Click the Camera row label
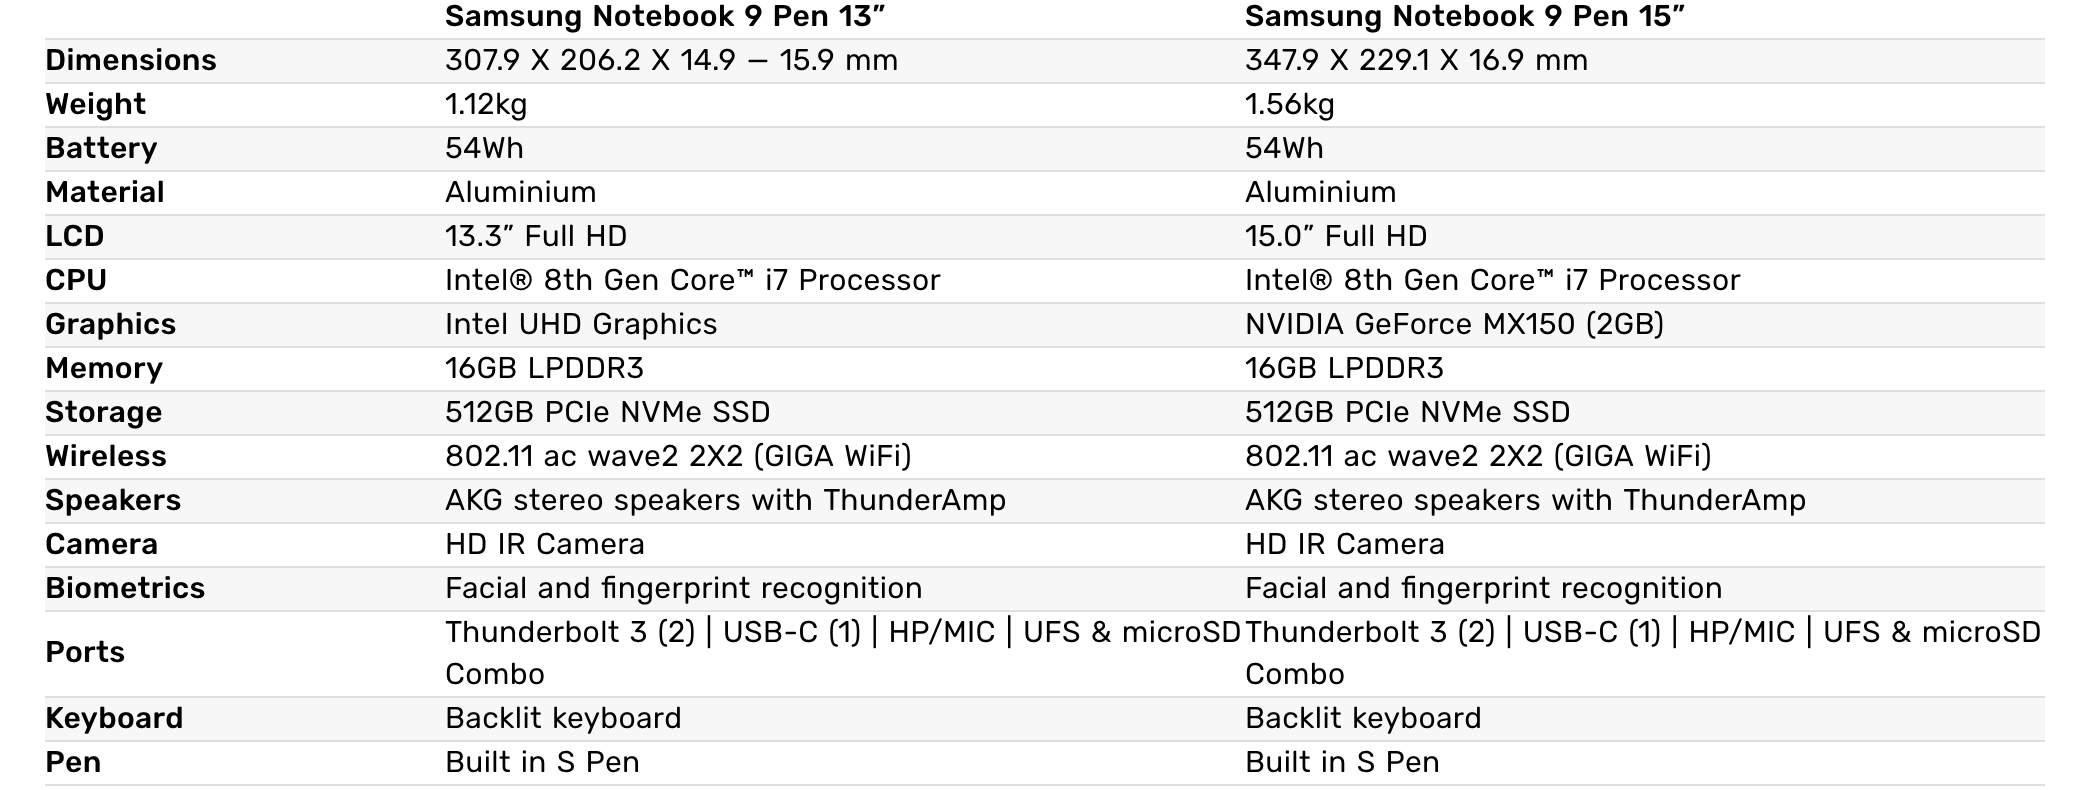2098x790 pixels. 101,544
